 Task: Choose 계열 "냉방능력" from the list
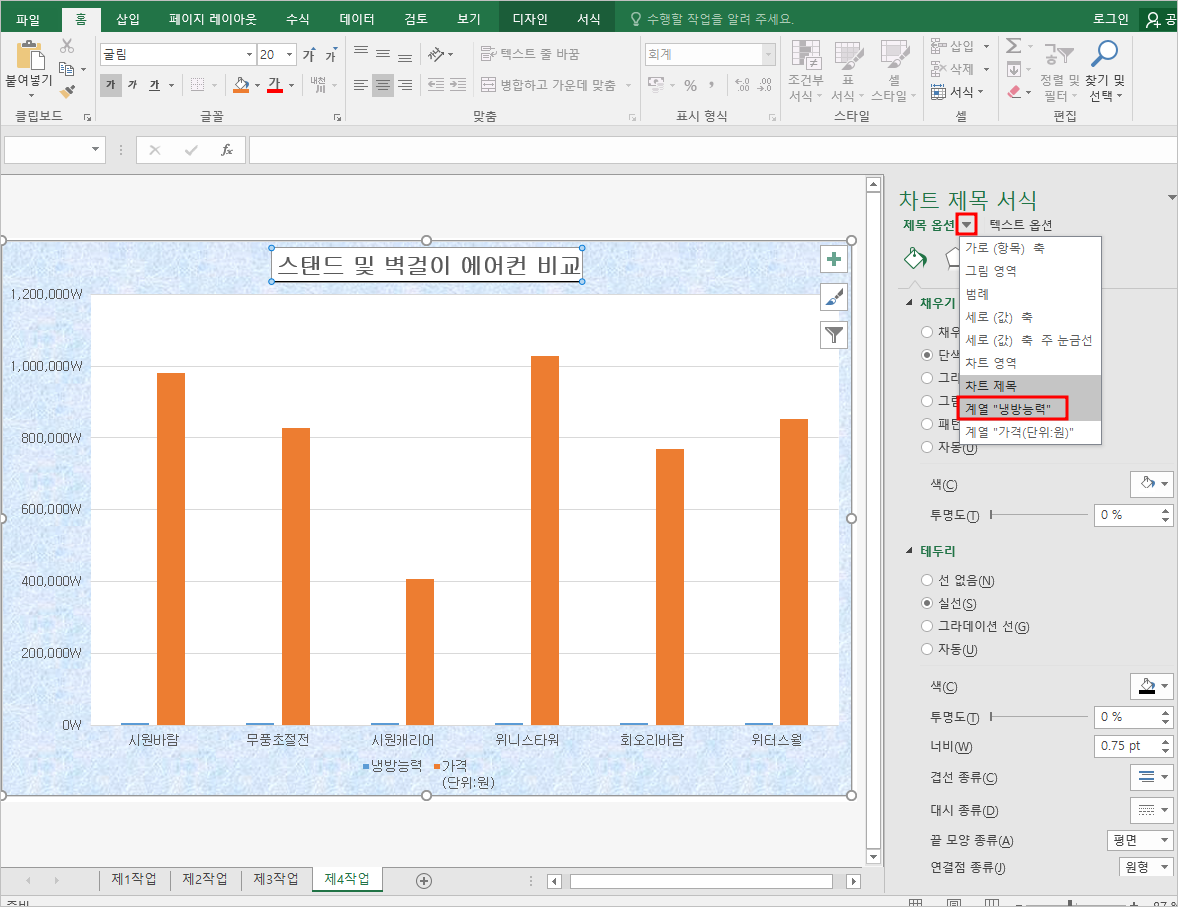(x=1030, y=409)
